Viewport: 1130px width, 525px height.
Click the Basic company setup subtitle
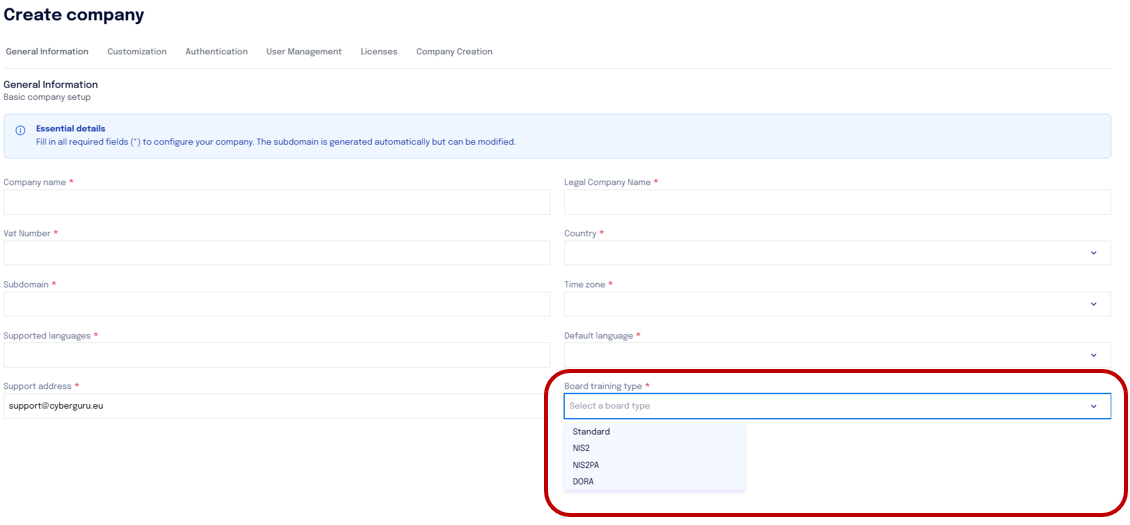(x=47, y=97)
